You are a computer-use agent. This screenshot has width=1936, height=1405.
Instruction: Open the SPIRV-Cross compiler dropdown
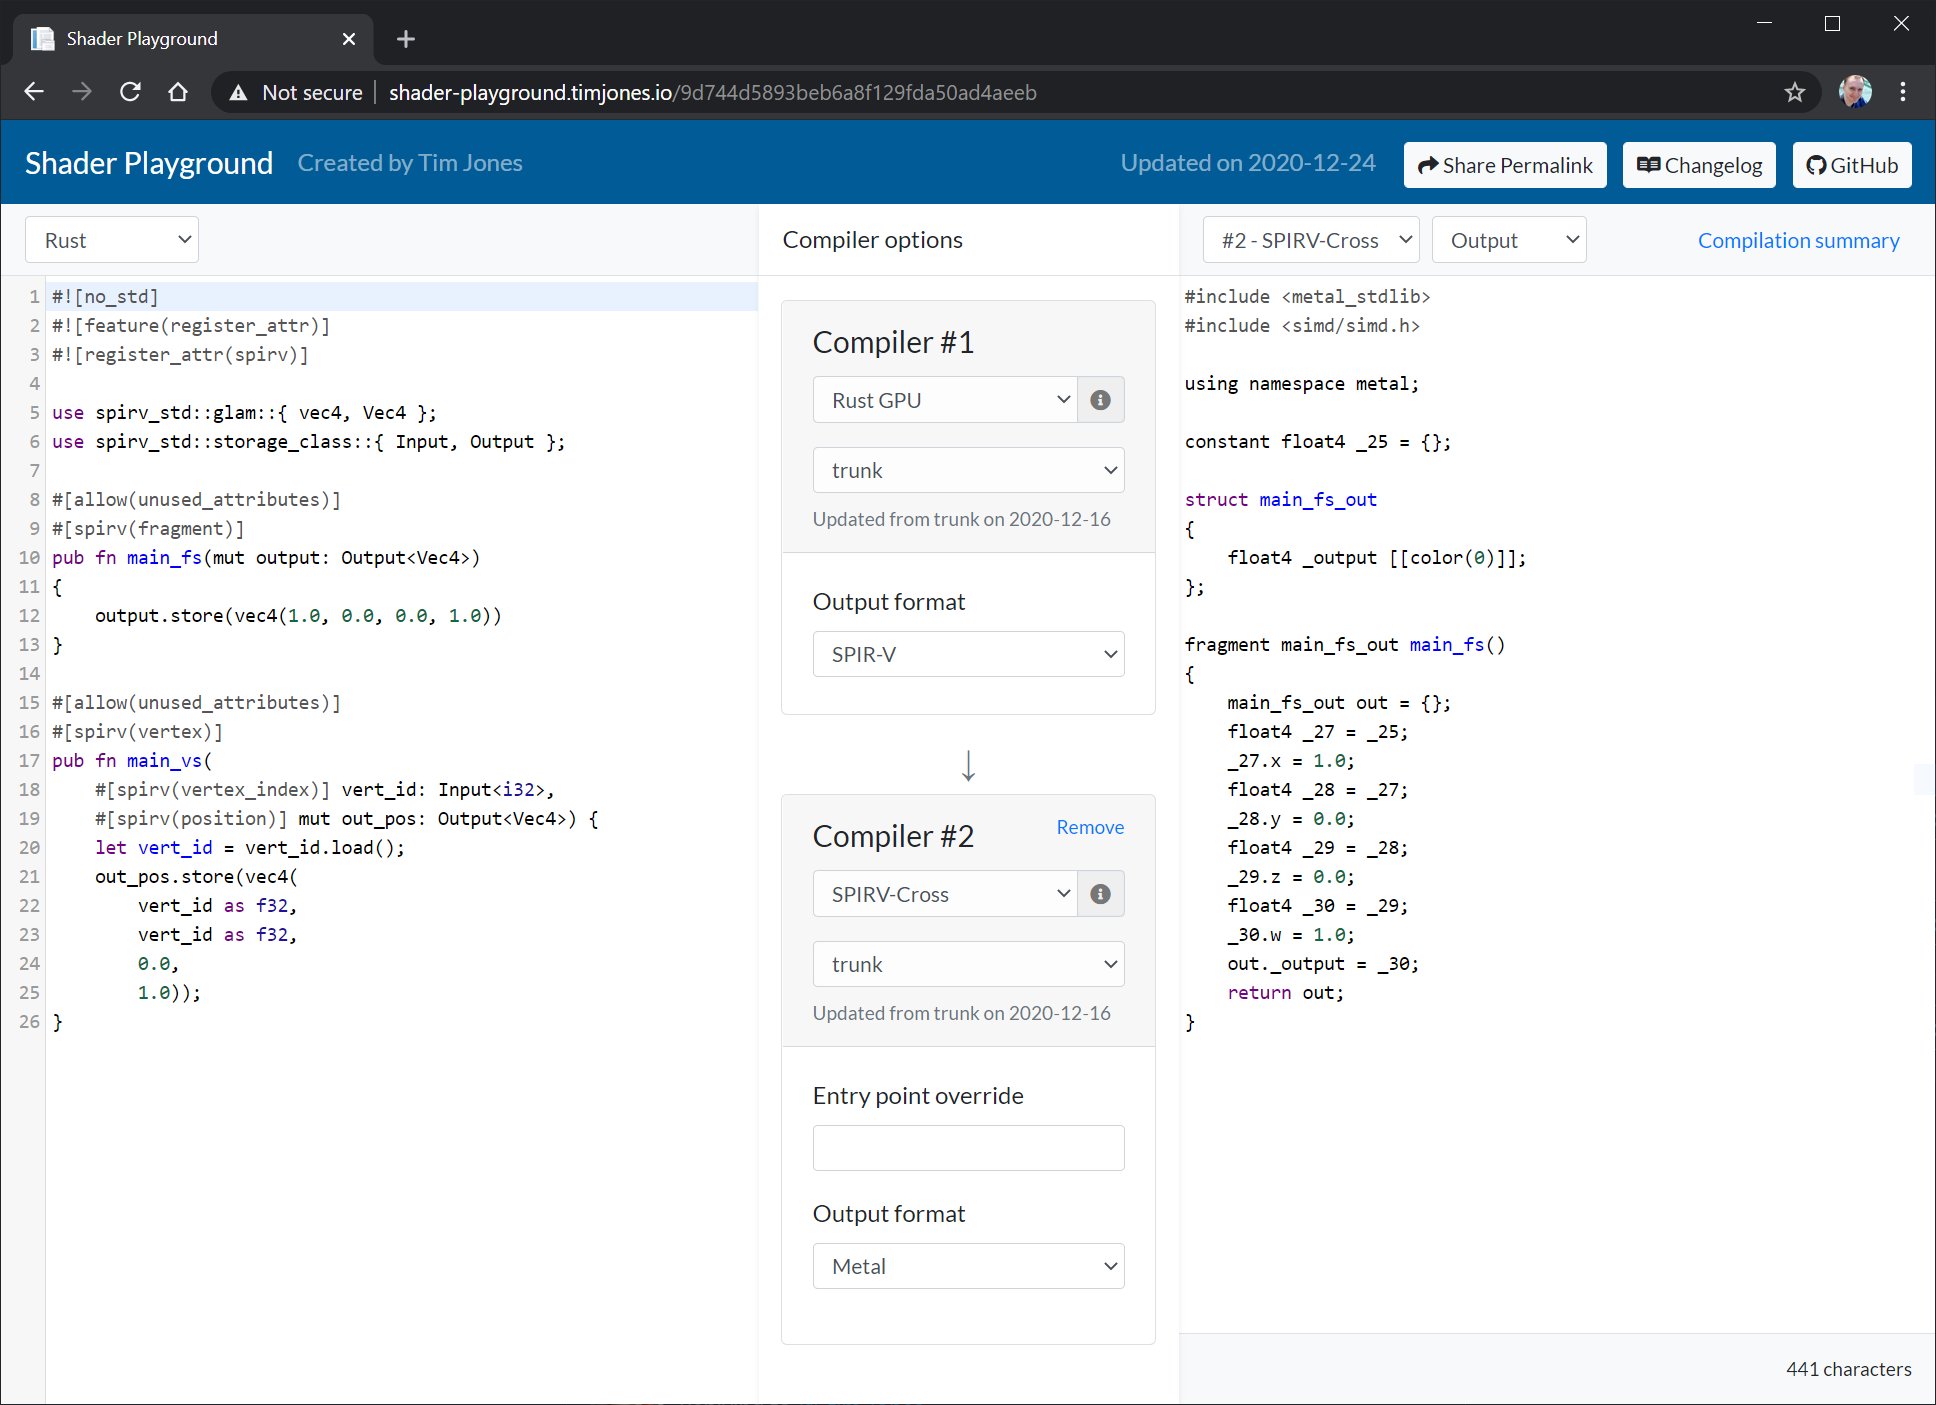point(945,894)
